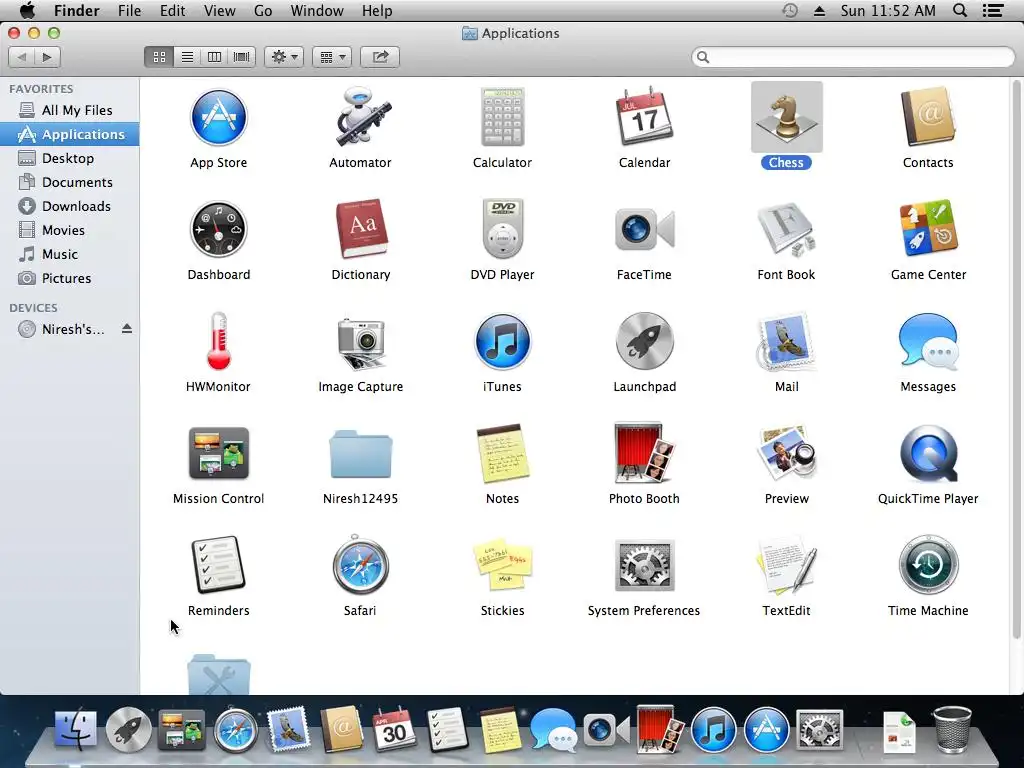Select the Contacts address book icon
The height and width of the screenshot is (768, 1024).
pos(928,118)
